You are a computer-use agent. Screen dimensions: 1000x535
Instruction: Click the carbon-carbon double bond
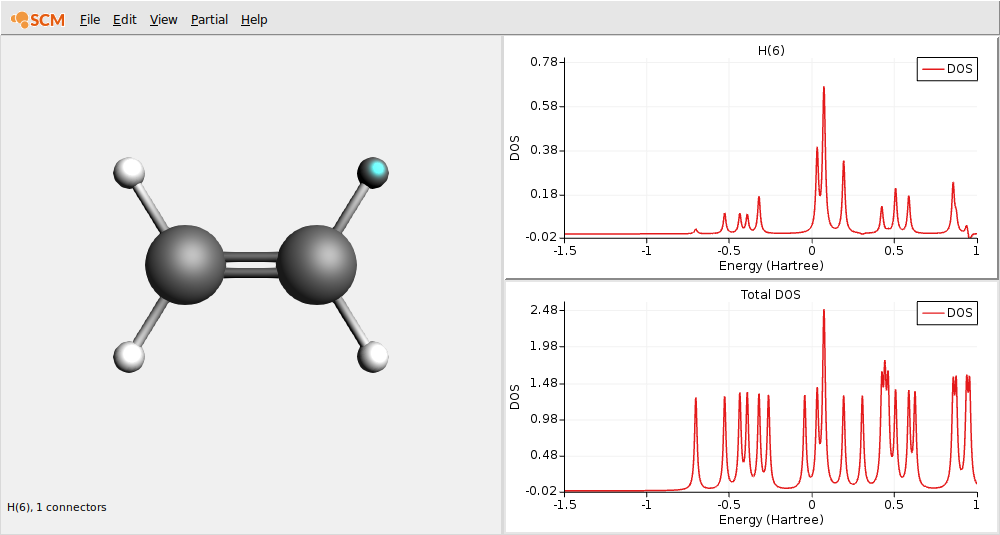[x=250, y=264]
